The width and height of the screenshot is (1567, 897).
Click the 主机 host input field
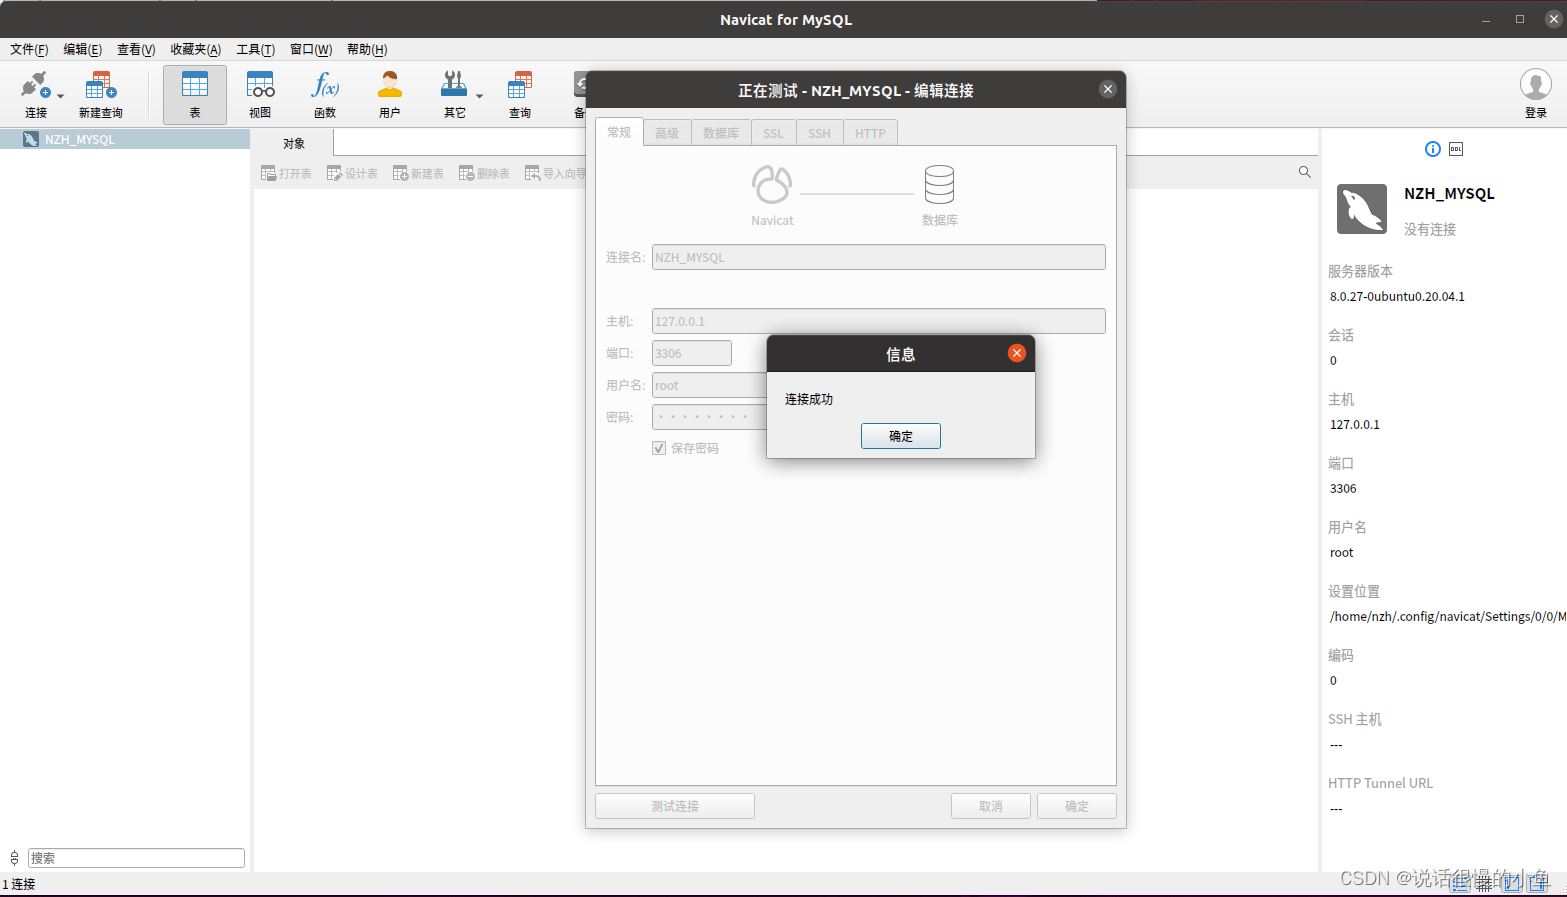tap(879, 321)
